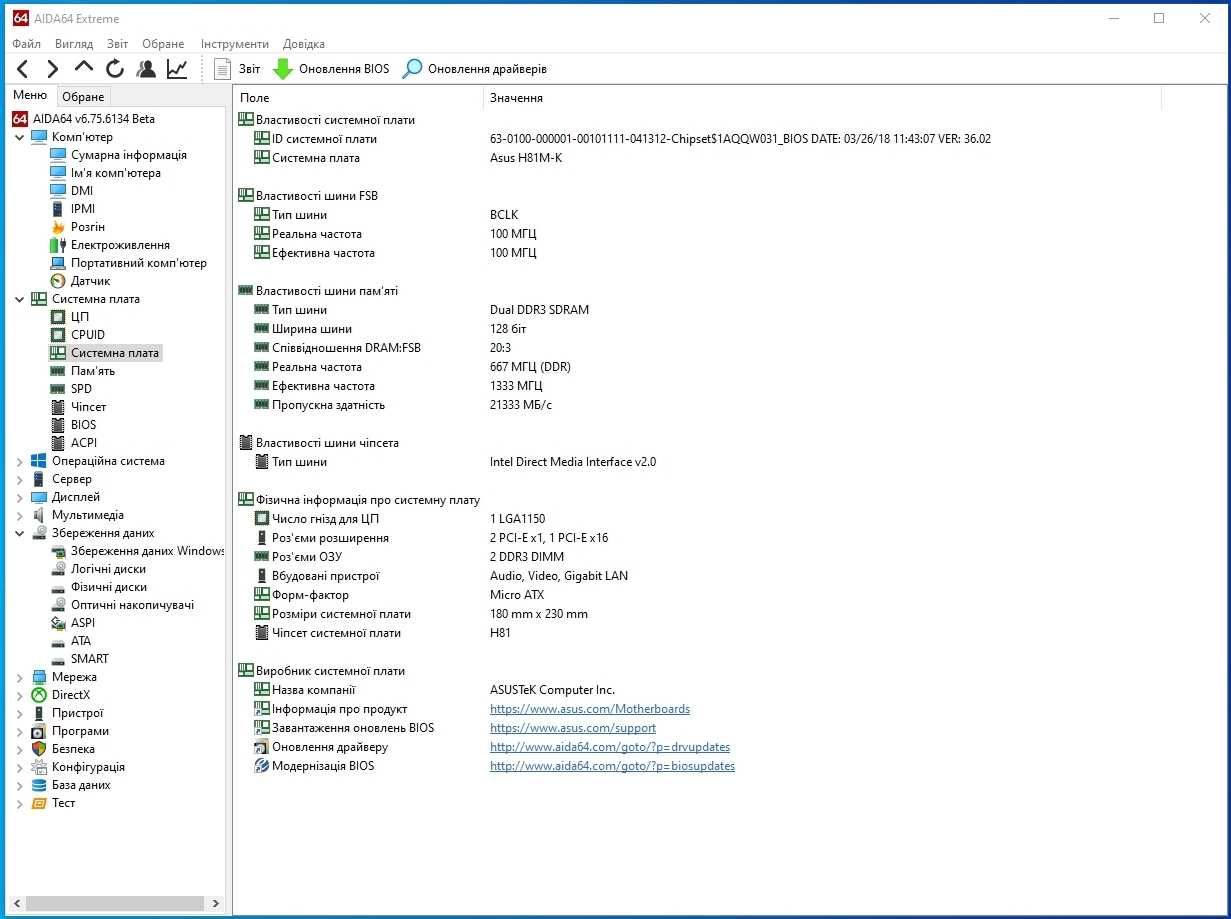
Task: Click the SPD memory icon
Action: click(58, 389)
